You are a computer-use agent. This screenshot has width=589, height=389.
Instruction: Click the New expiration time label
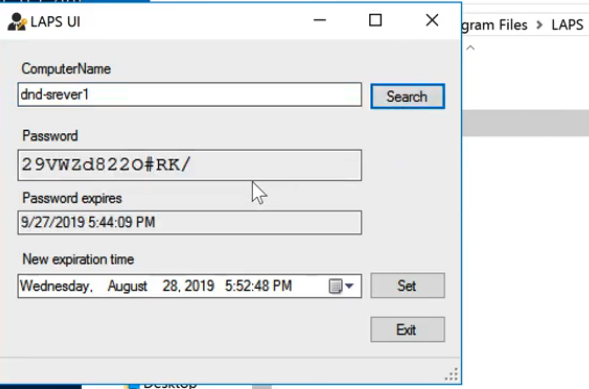click(x=78, y=259)
